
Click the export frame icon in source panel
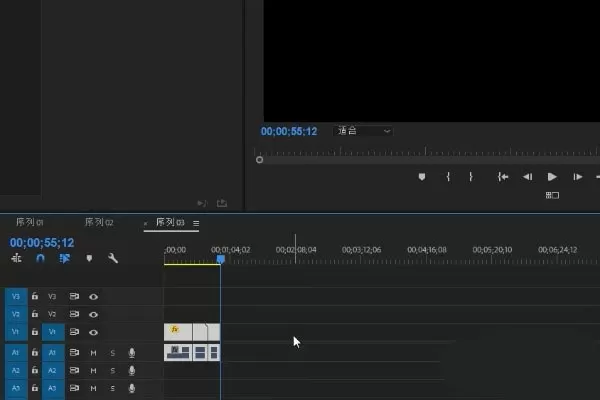click(x=222, y=203)
